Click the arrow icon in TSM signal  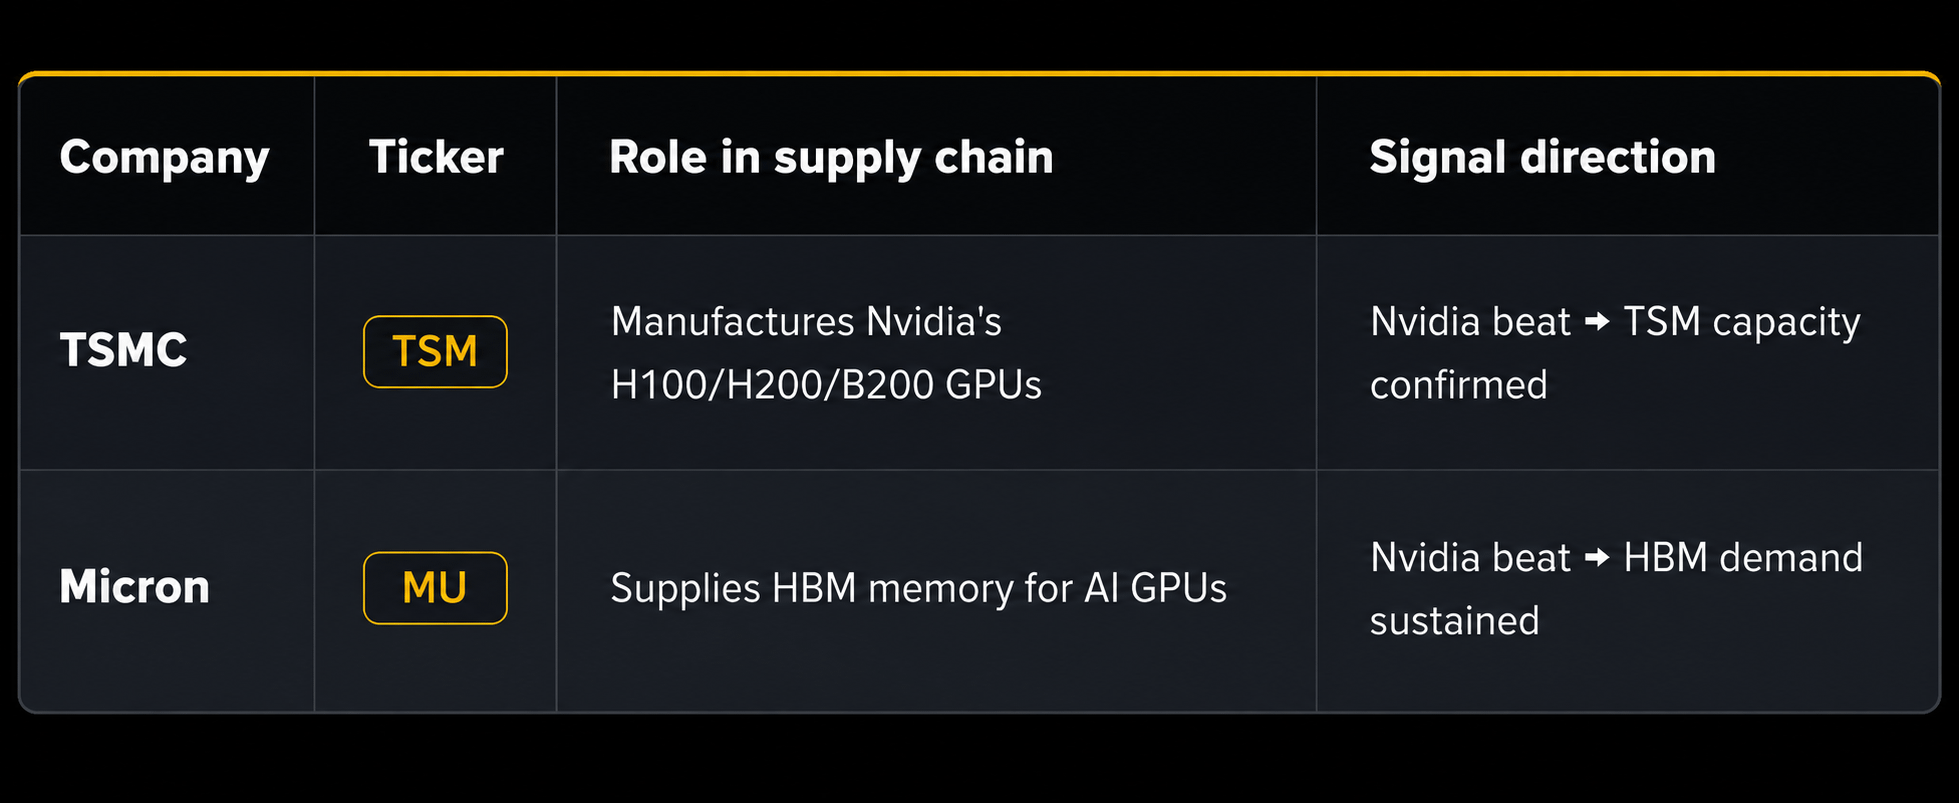1597,322
